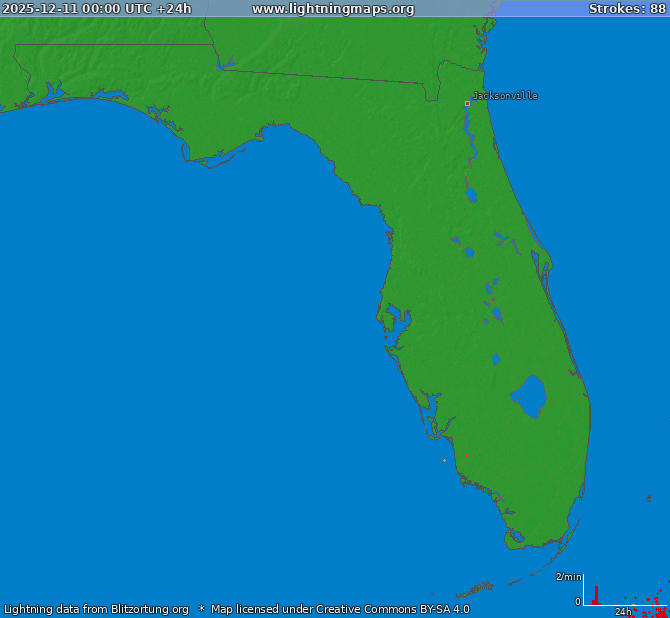This screenshot has width=670, height=618.
Task: Click the red lightning stroke dot on land
Action: click(466, 456)
